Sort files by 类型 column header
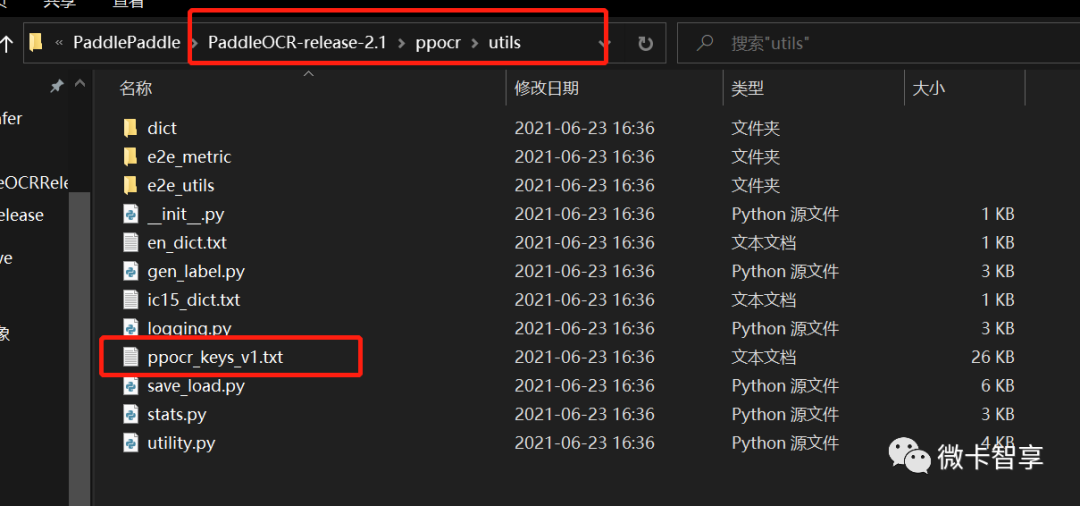 (x=747, y=88)
